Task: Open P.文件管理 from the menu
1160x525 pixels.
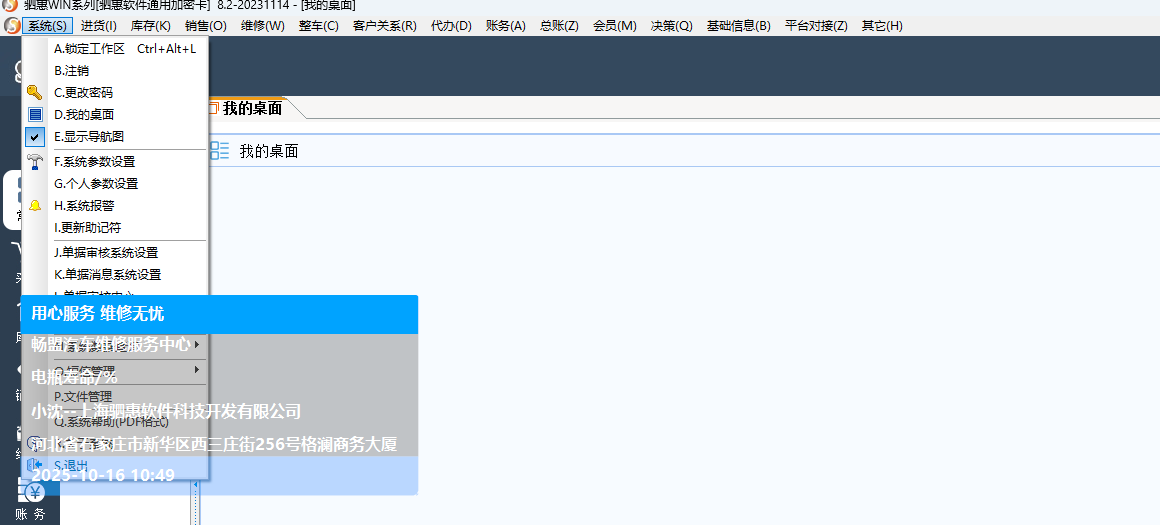Action: point(83,397)
